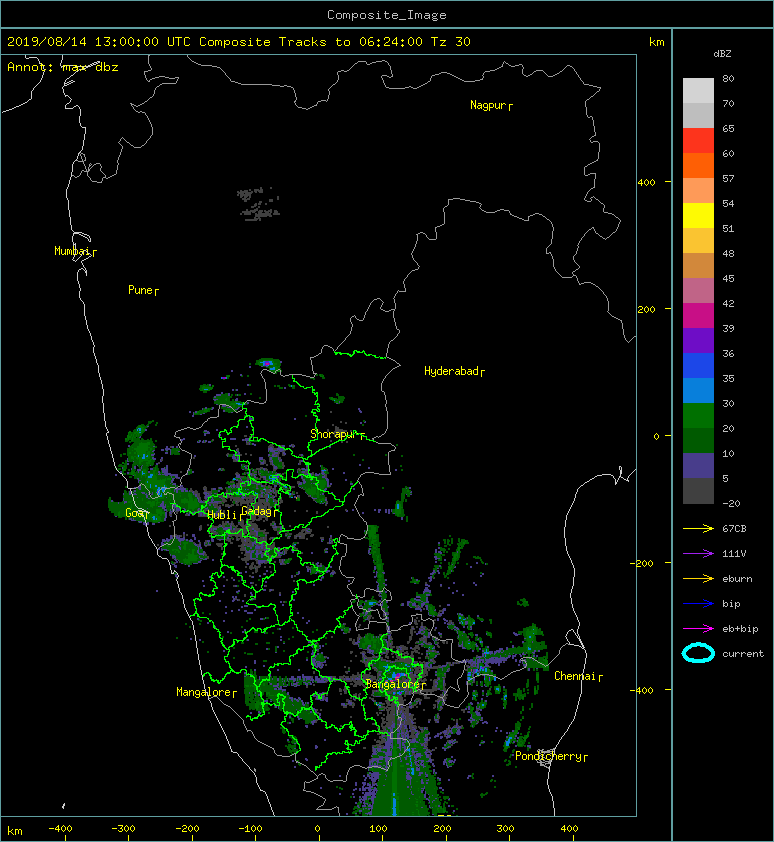Click the '111V' legend text

[734, 554]
